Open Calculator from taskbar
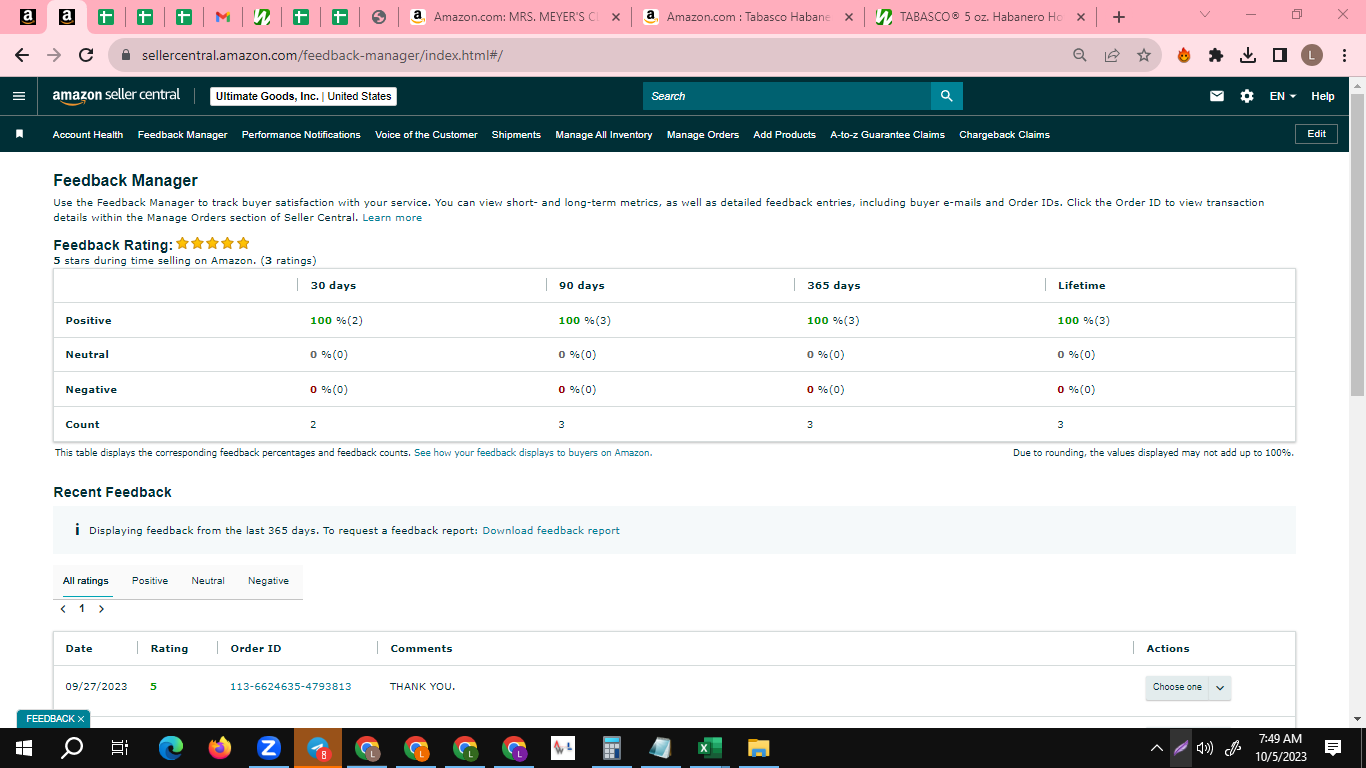 coord(611,747)
